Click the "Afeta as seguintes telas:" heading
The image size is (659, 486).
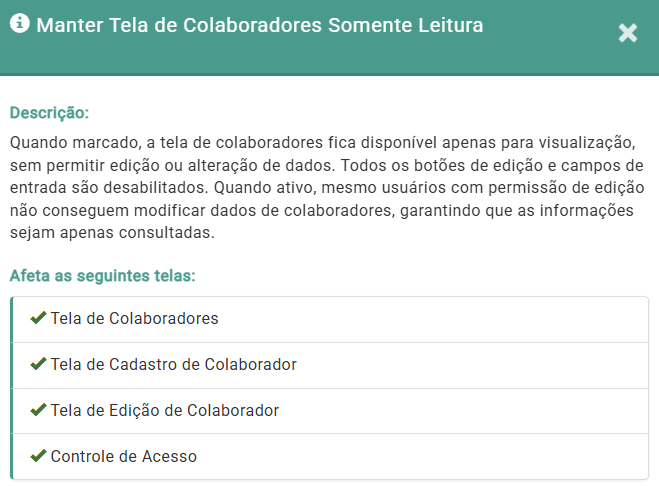102,275
